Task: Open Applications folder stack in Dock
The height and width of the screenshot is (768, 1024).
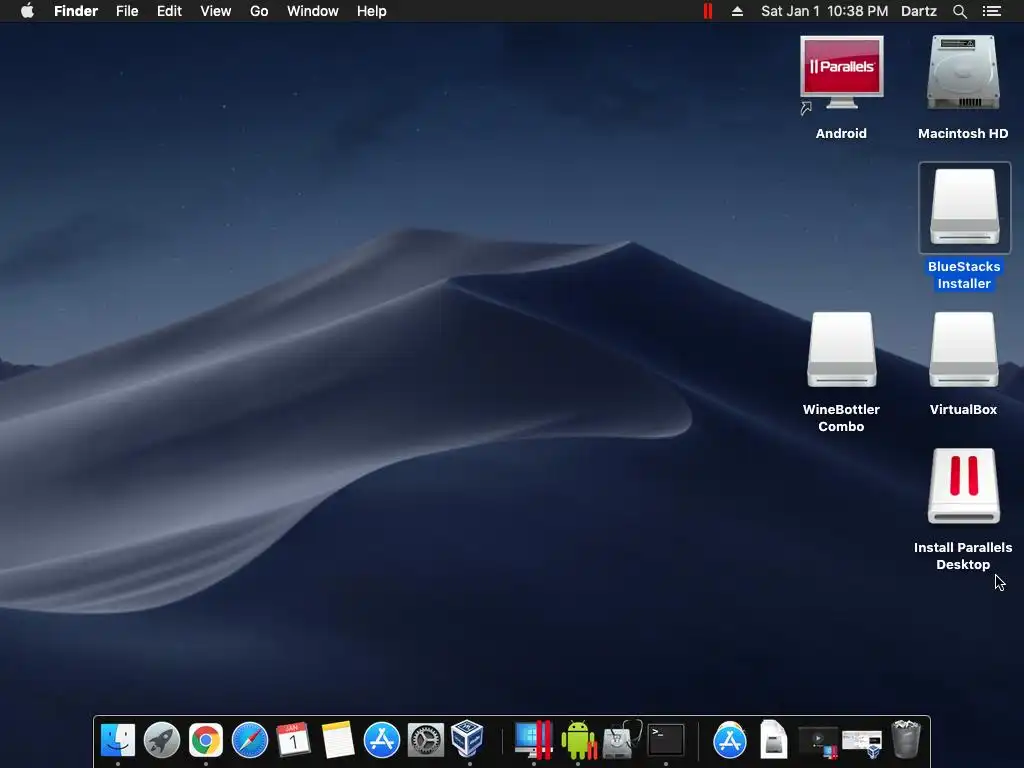Action: pyautogui.click(x=730, y=740)
